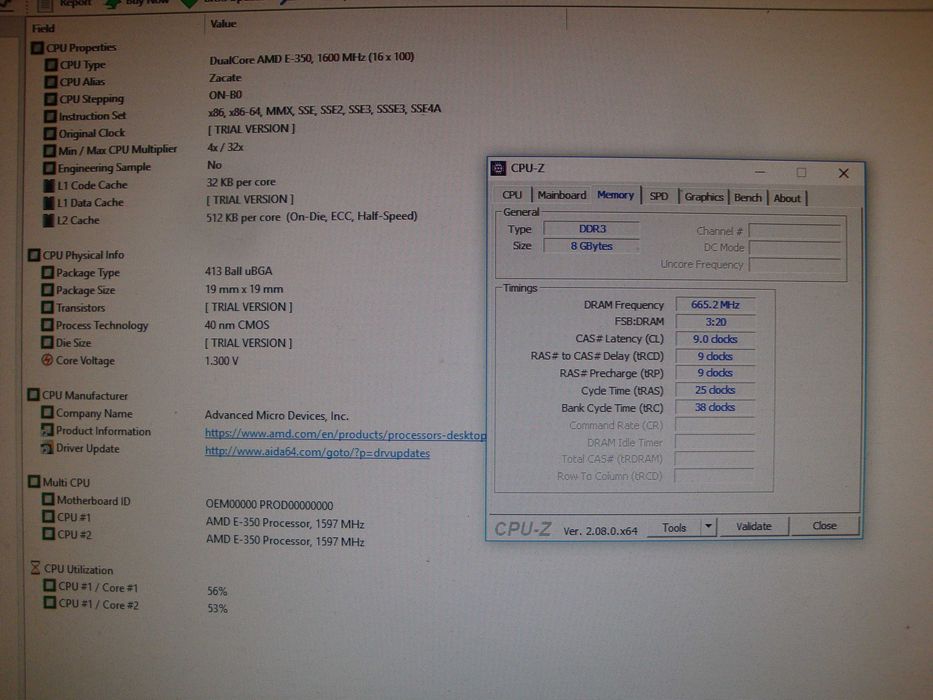Click the Field column header

[43, 28]
